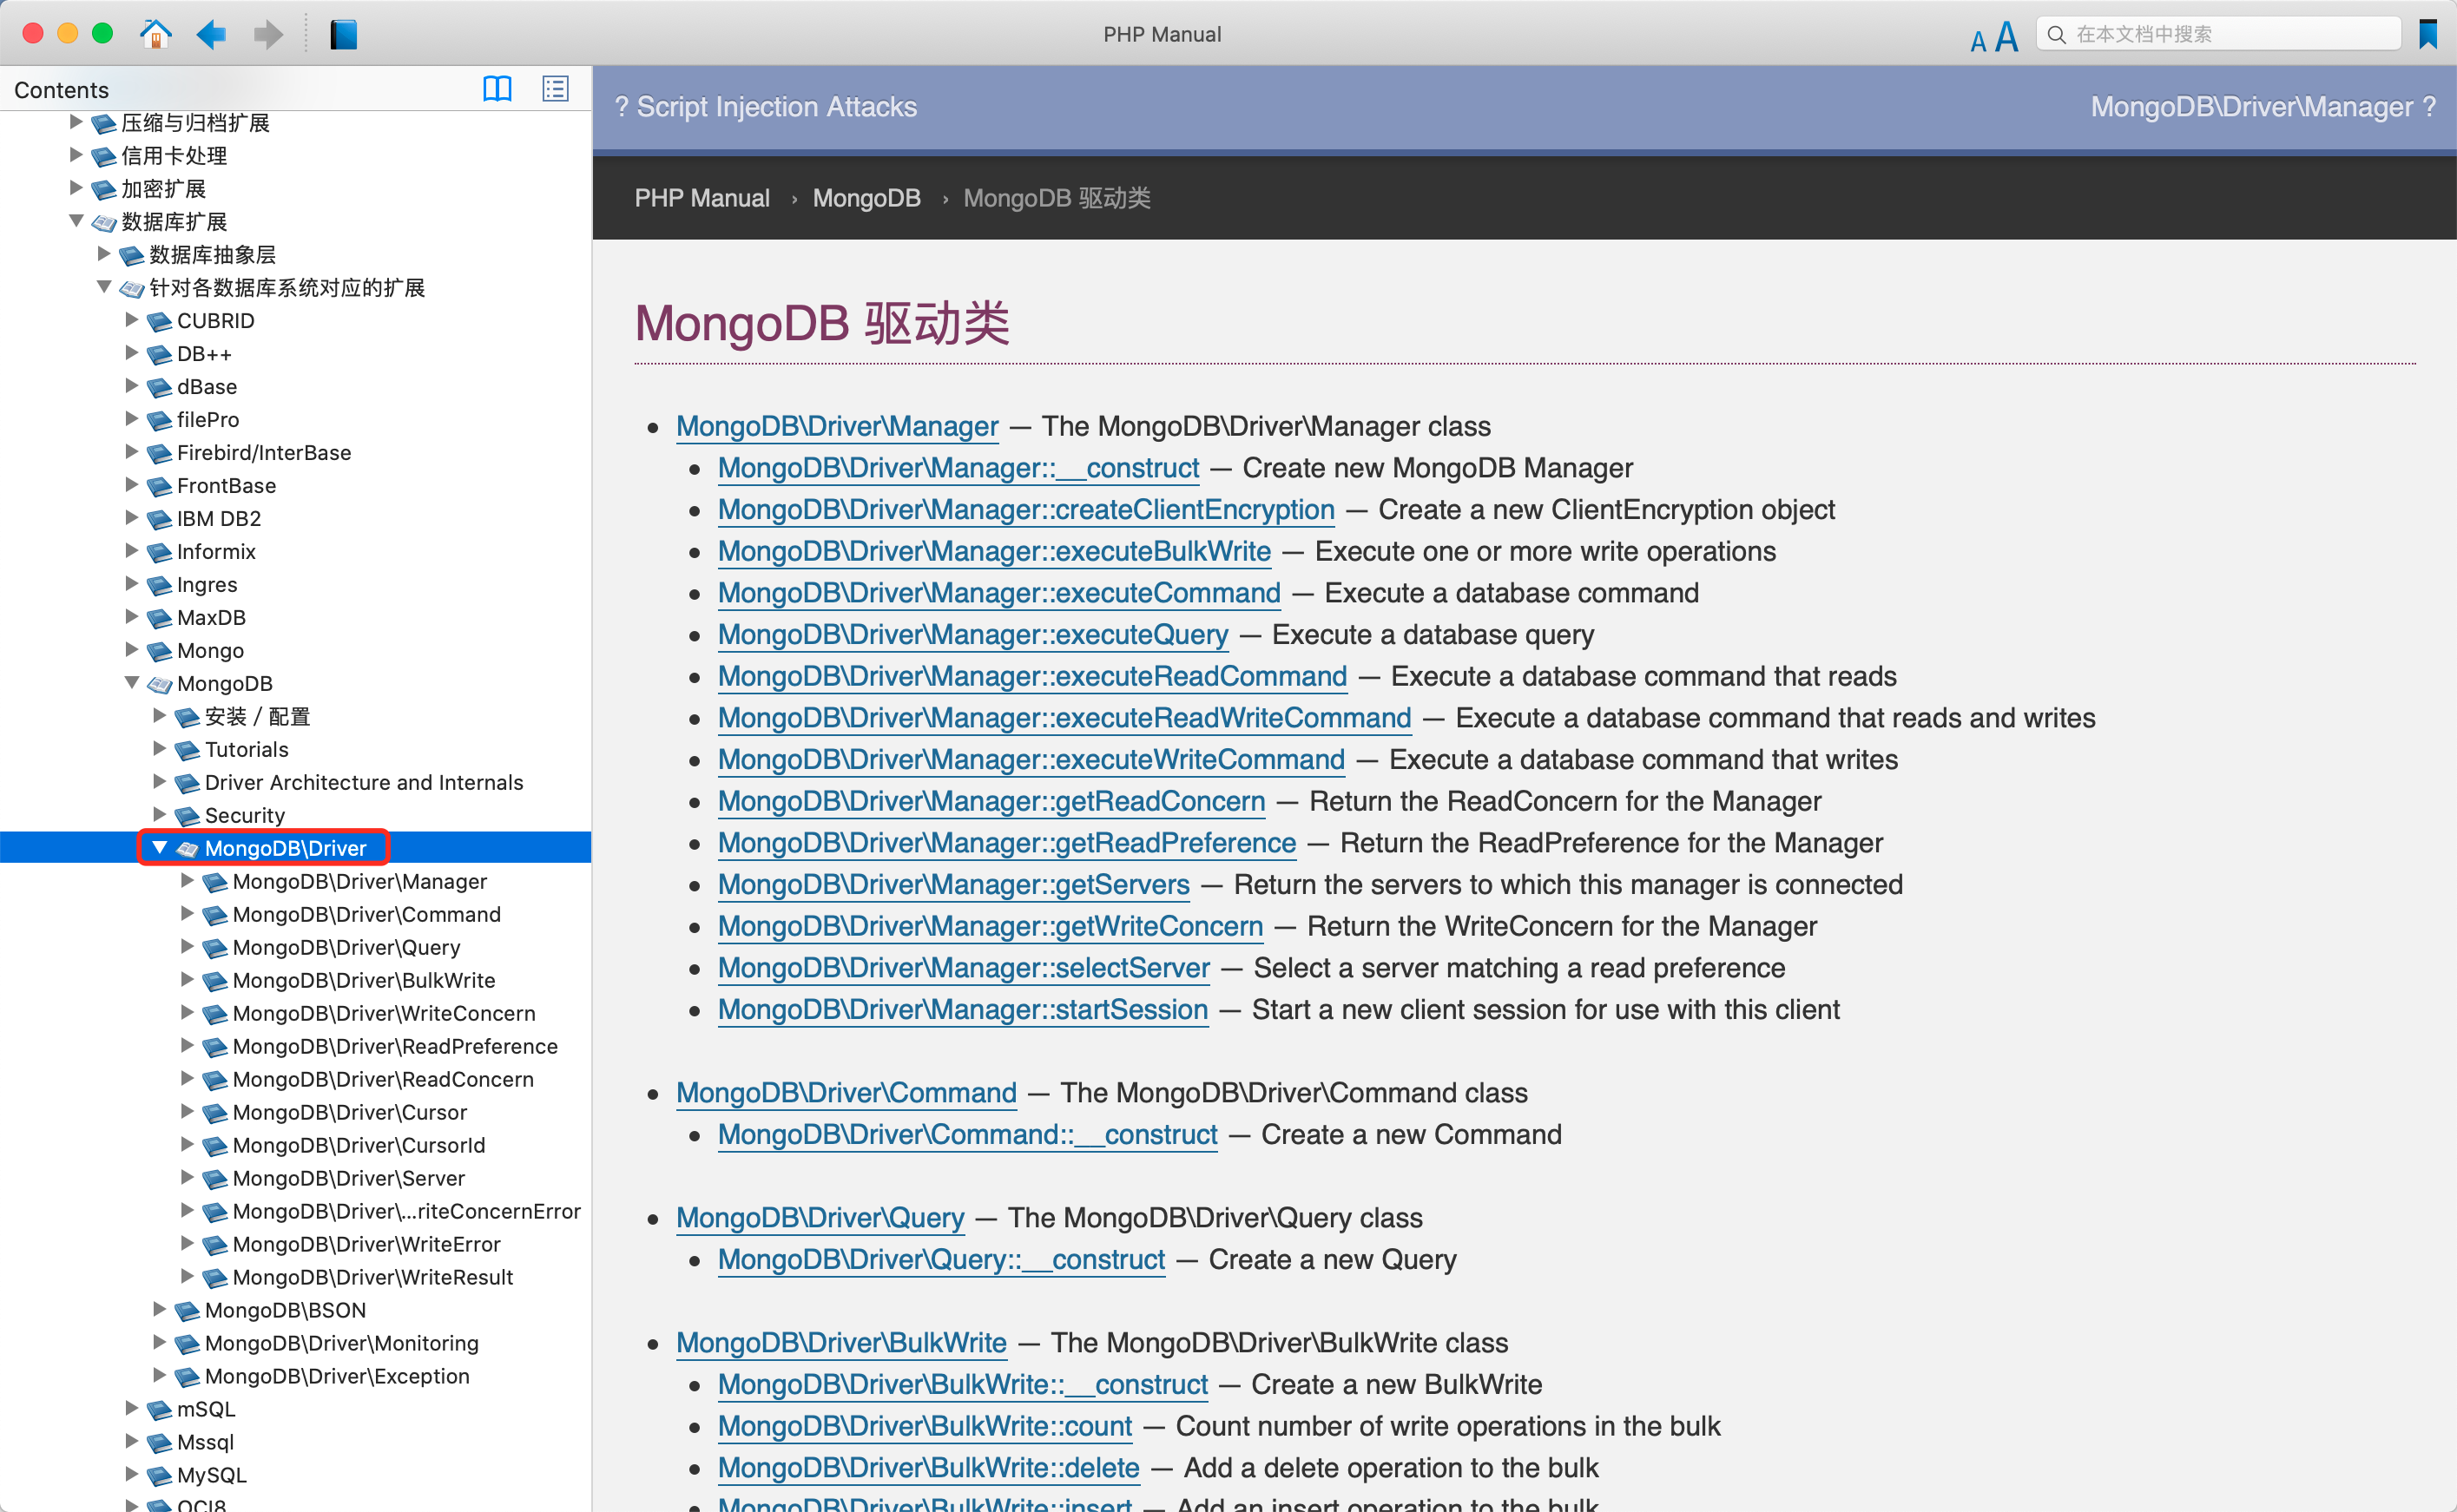Collapse the 数据库扩展 section

tap(76, 221)
